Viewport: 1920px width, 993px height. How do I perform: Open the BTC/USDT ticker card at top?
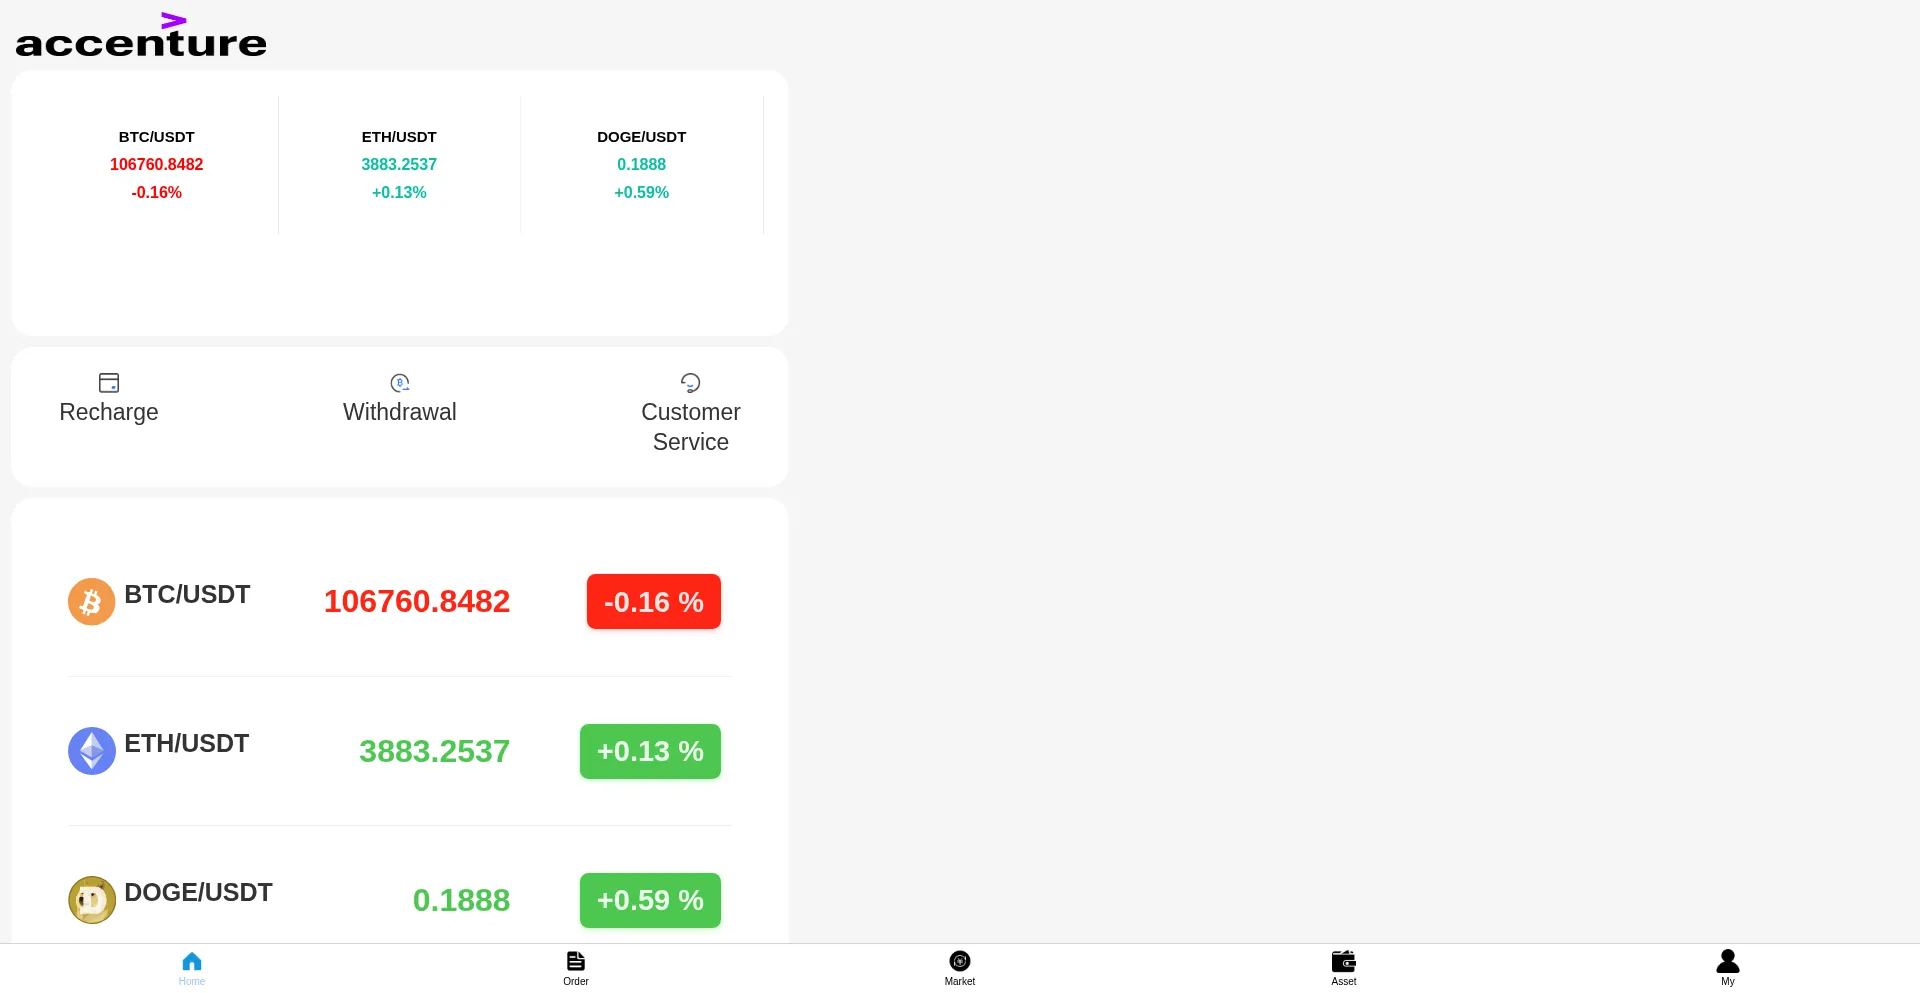click(x=156, y=164)
